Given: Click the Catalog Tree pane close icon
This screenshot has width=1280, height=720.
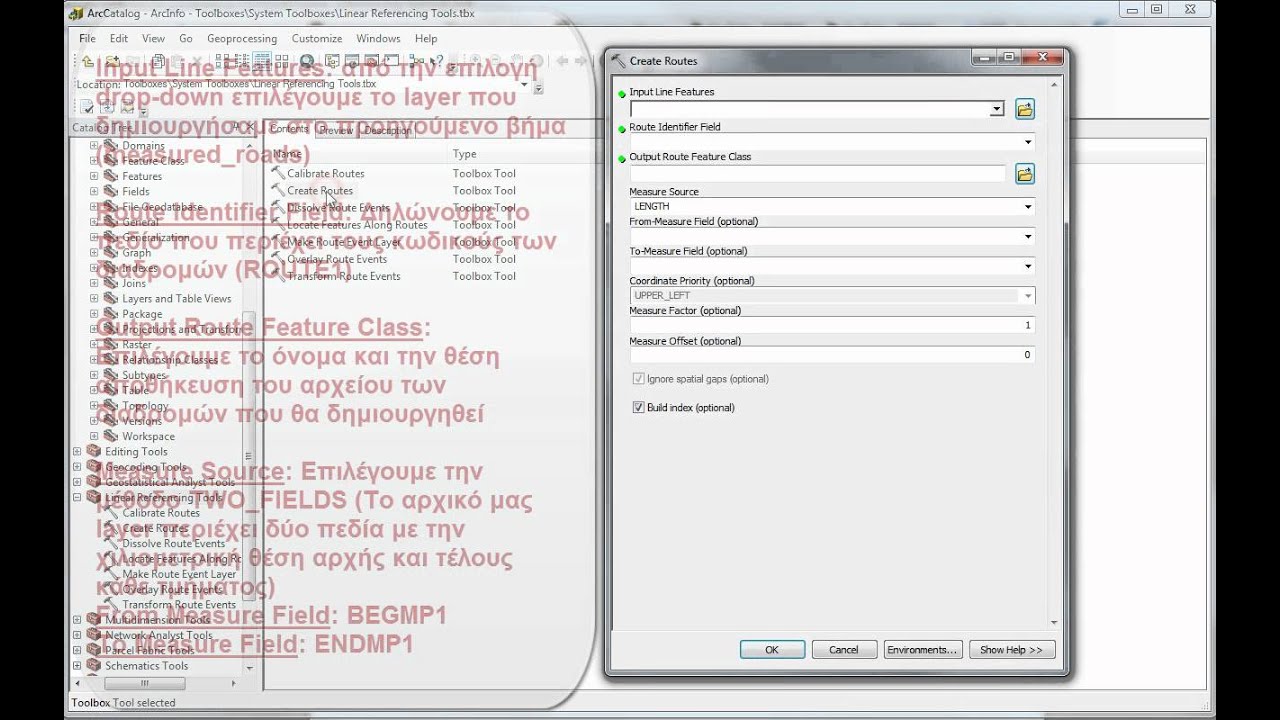Looking at the screenshot, I should [250, 127].
